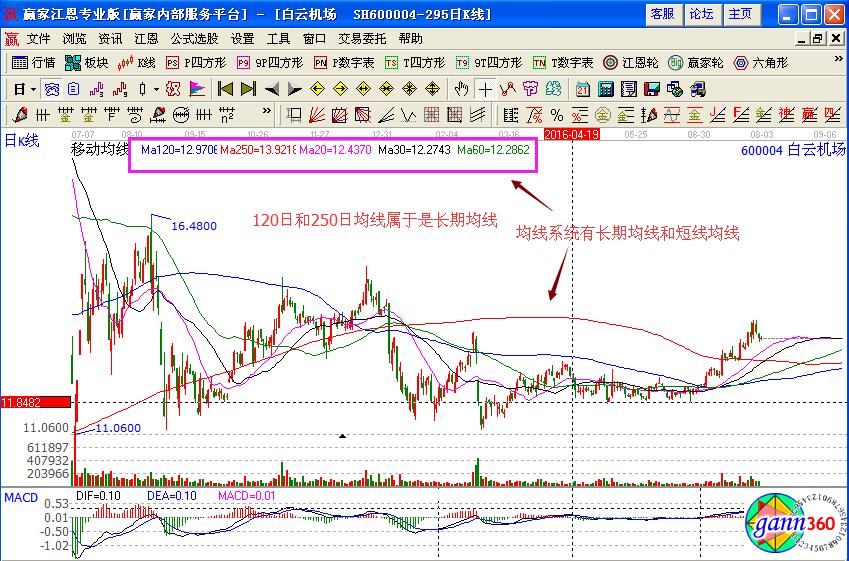
Task: Open the 日 period dropdown
Action: coord(24,88)
